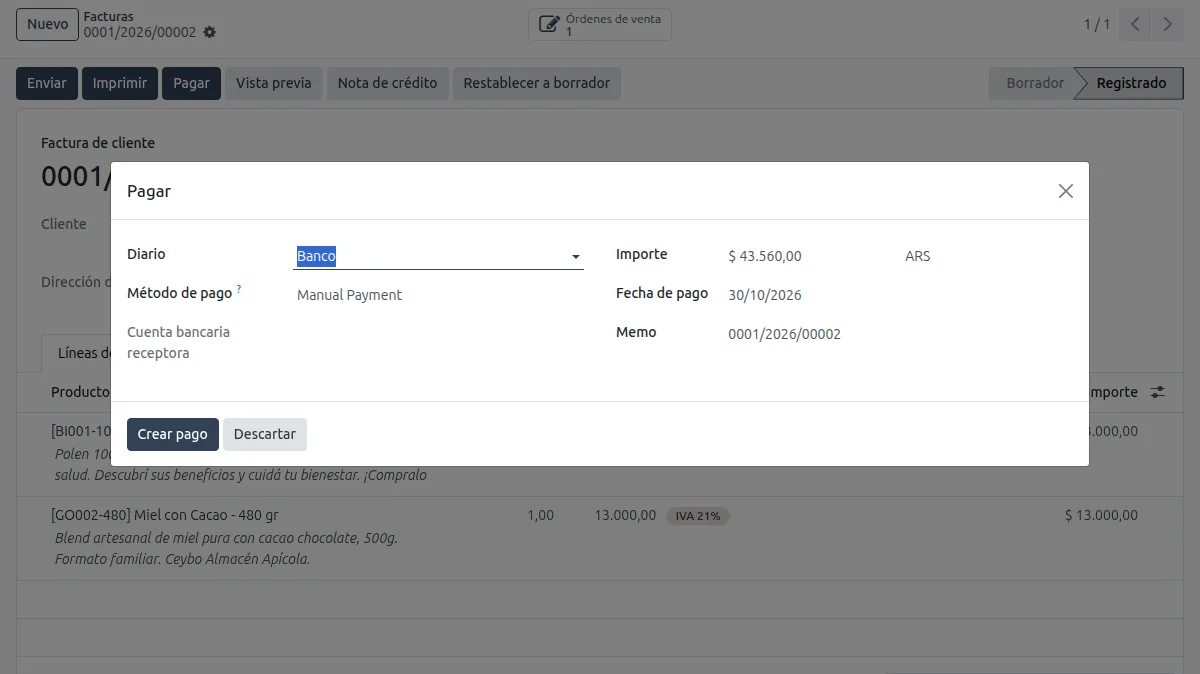Edit the Memo field text
Image resolution: width=1200 pixels, height=674 pixels.
point(898,334)
